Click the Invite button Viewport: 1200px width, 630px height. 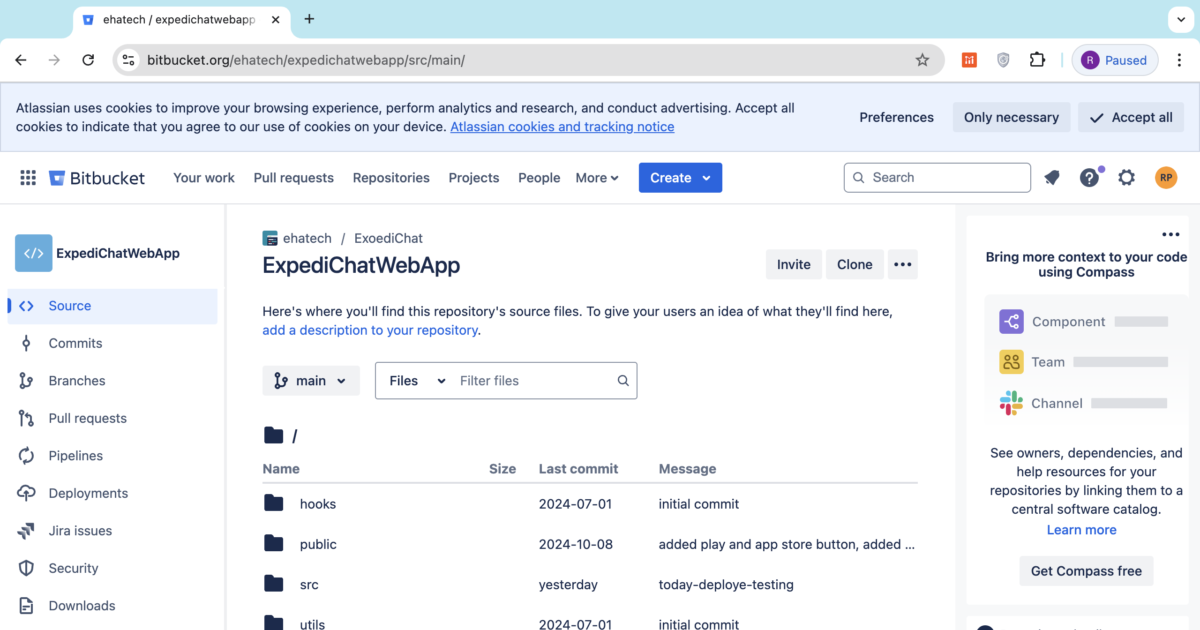pyautogui.click(x=794, y=265)
